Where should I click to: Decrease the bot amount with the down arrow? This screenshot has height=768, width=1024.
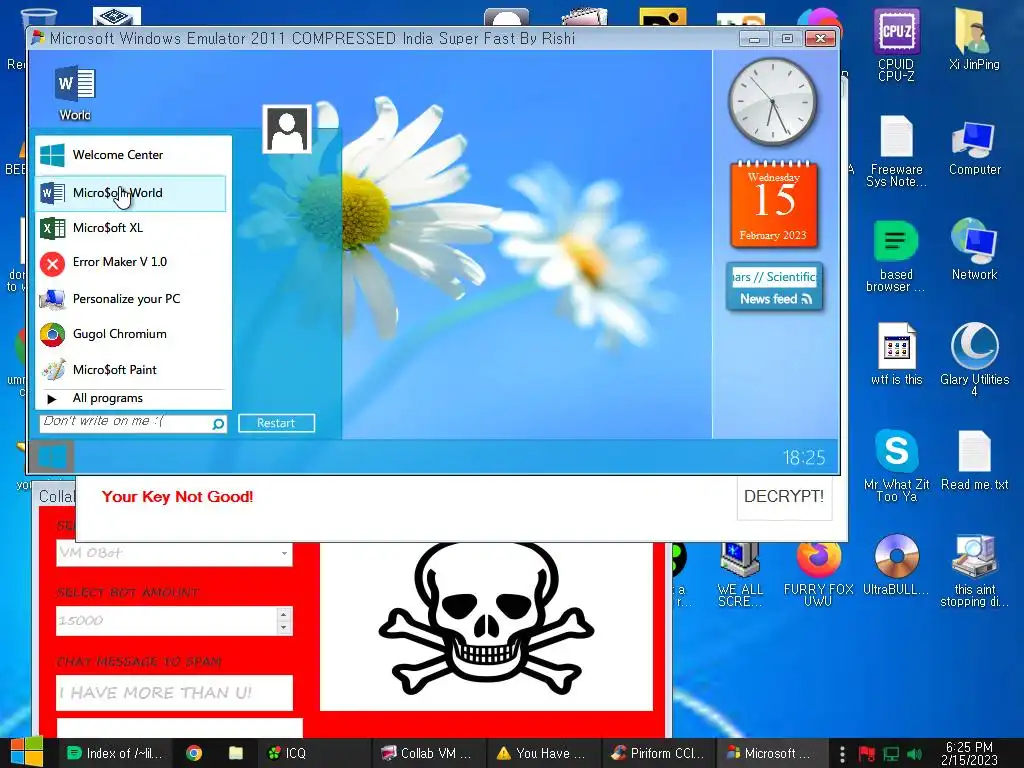(x=283, y=628)
